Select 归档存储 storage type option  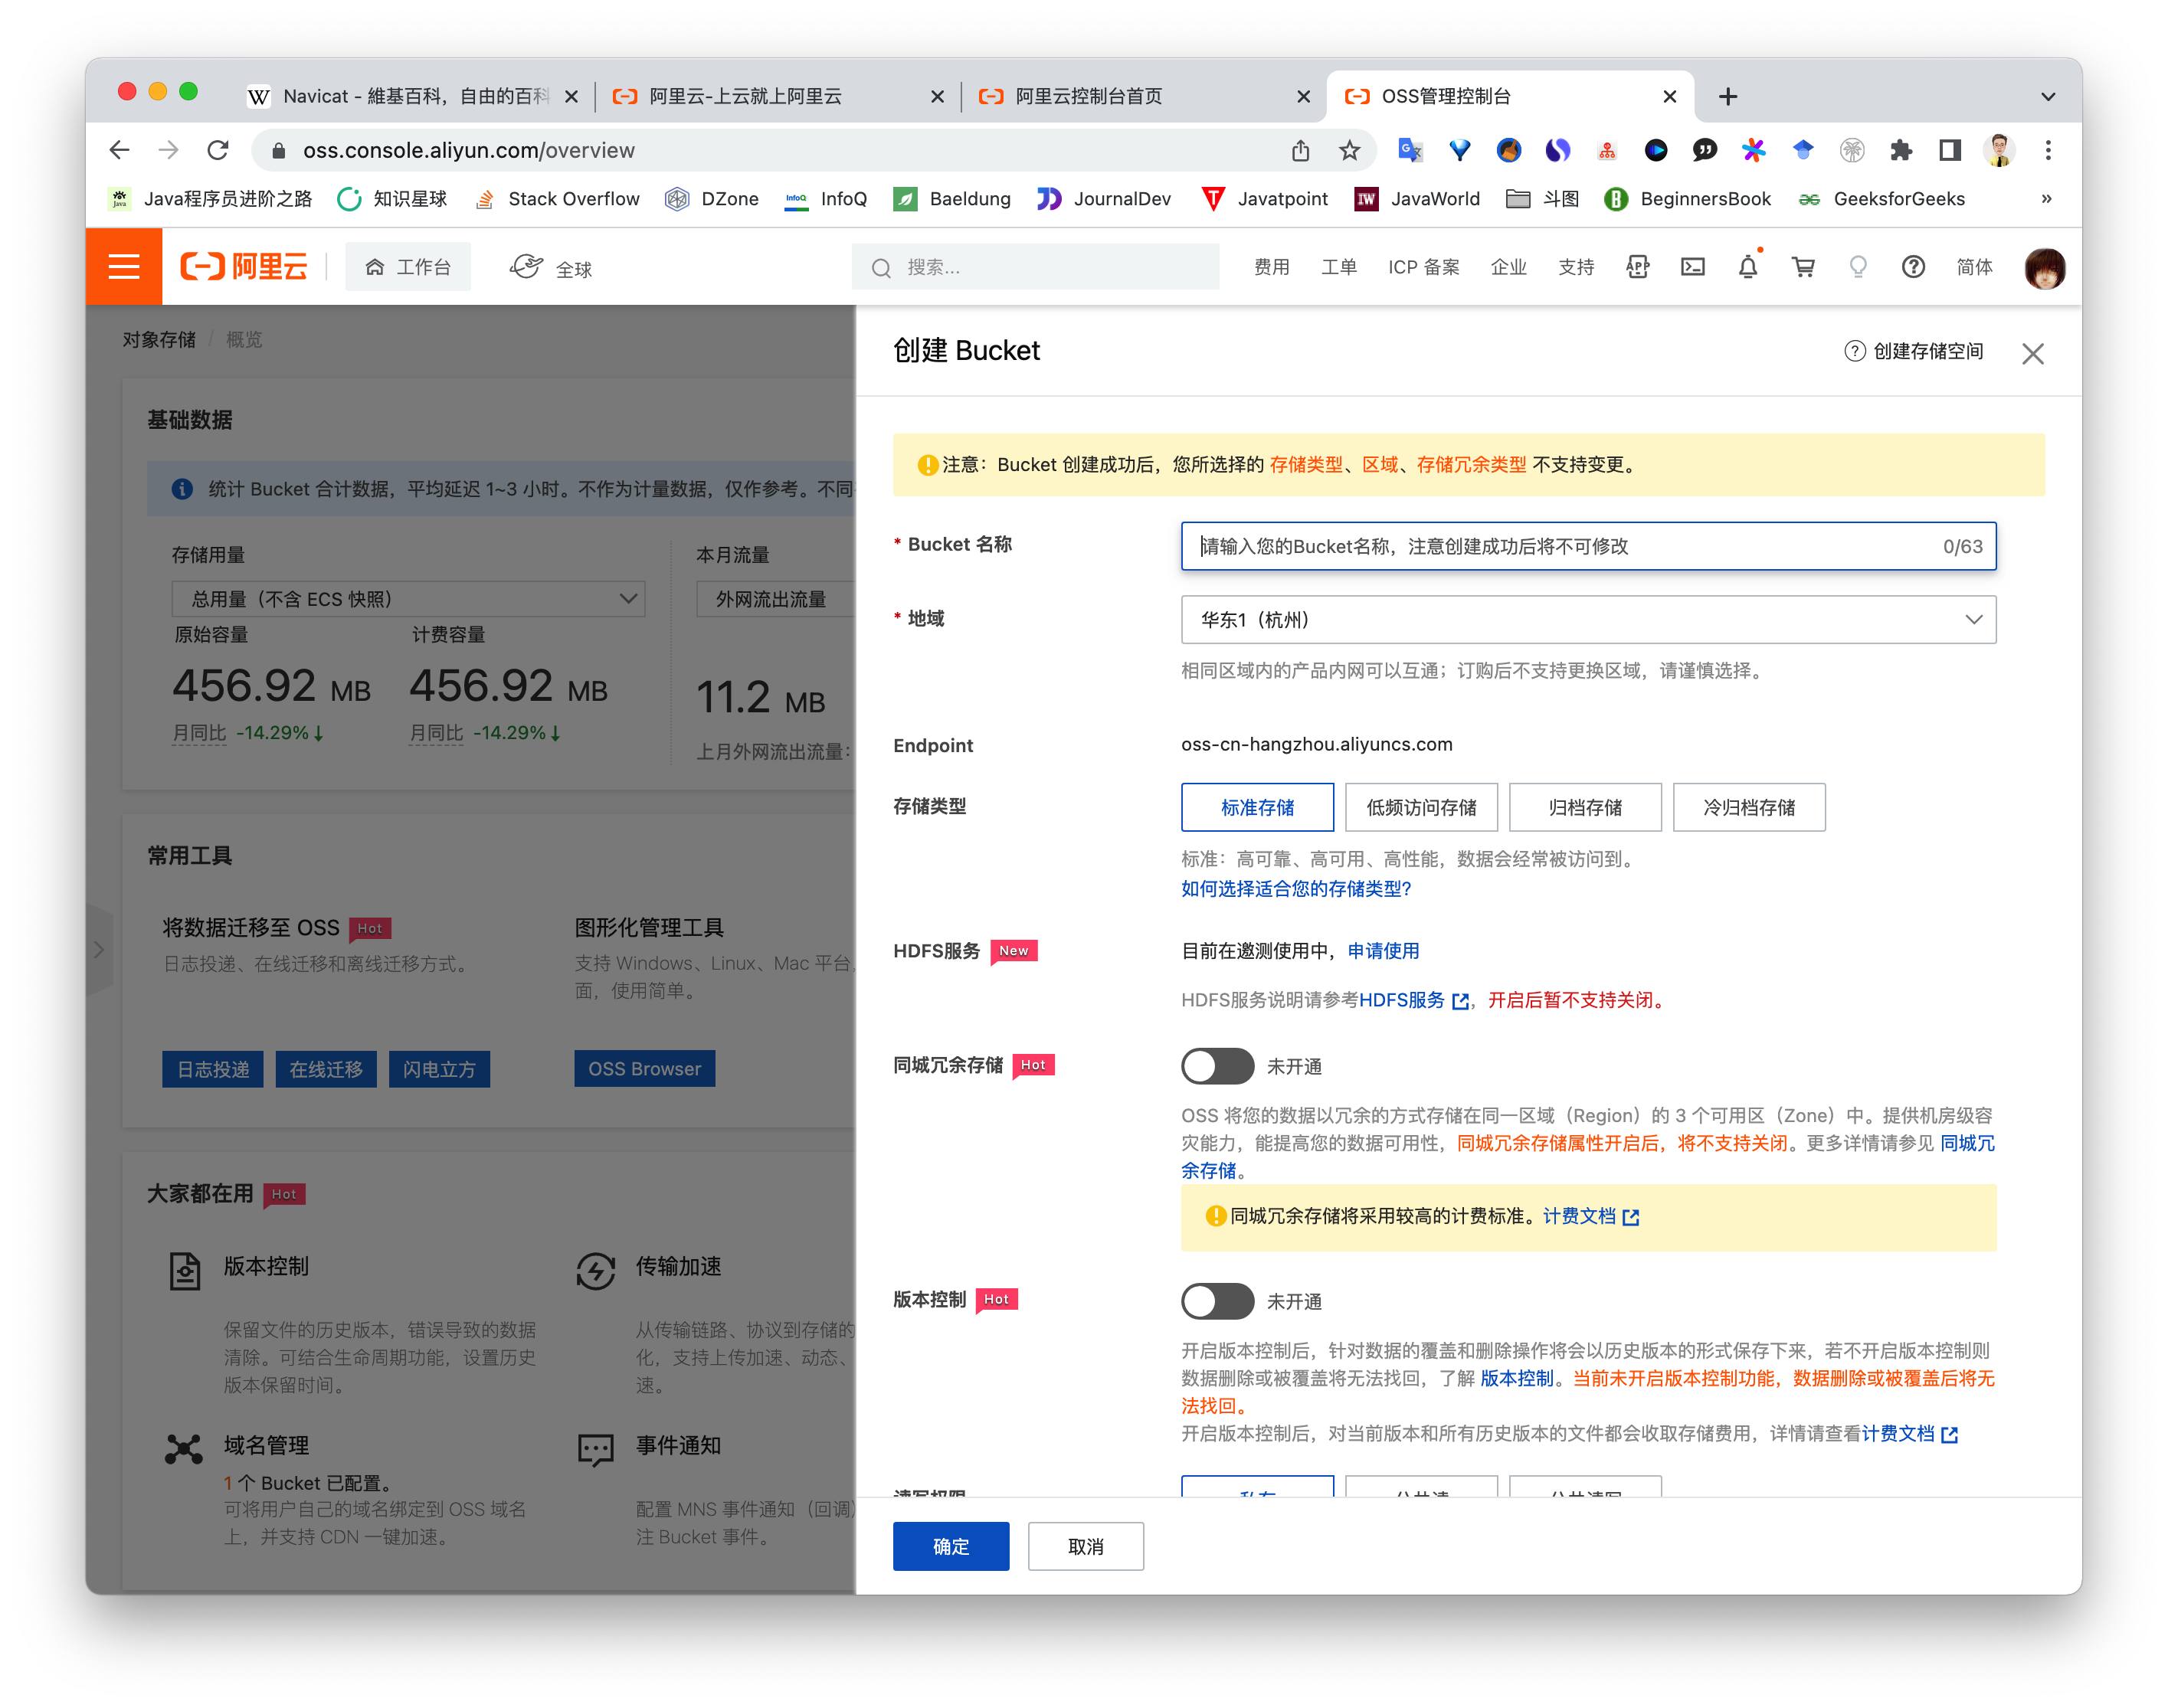pos(1584,807)
